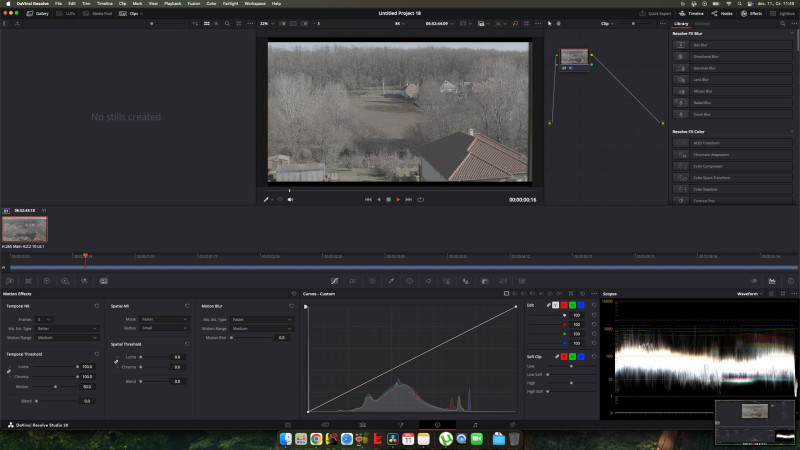800x450 pixels.
Task: Adjust the Temporal Threshold Luma slider
Action: tap(56, 367)
